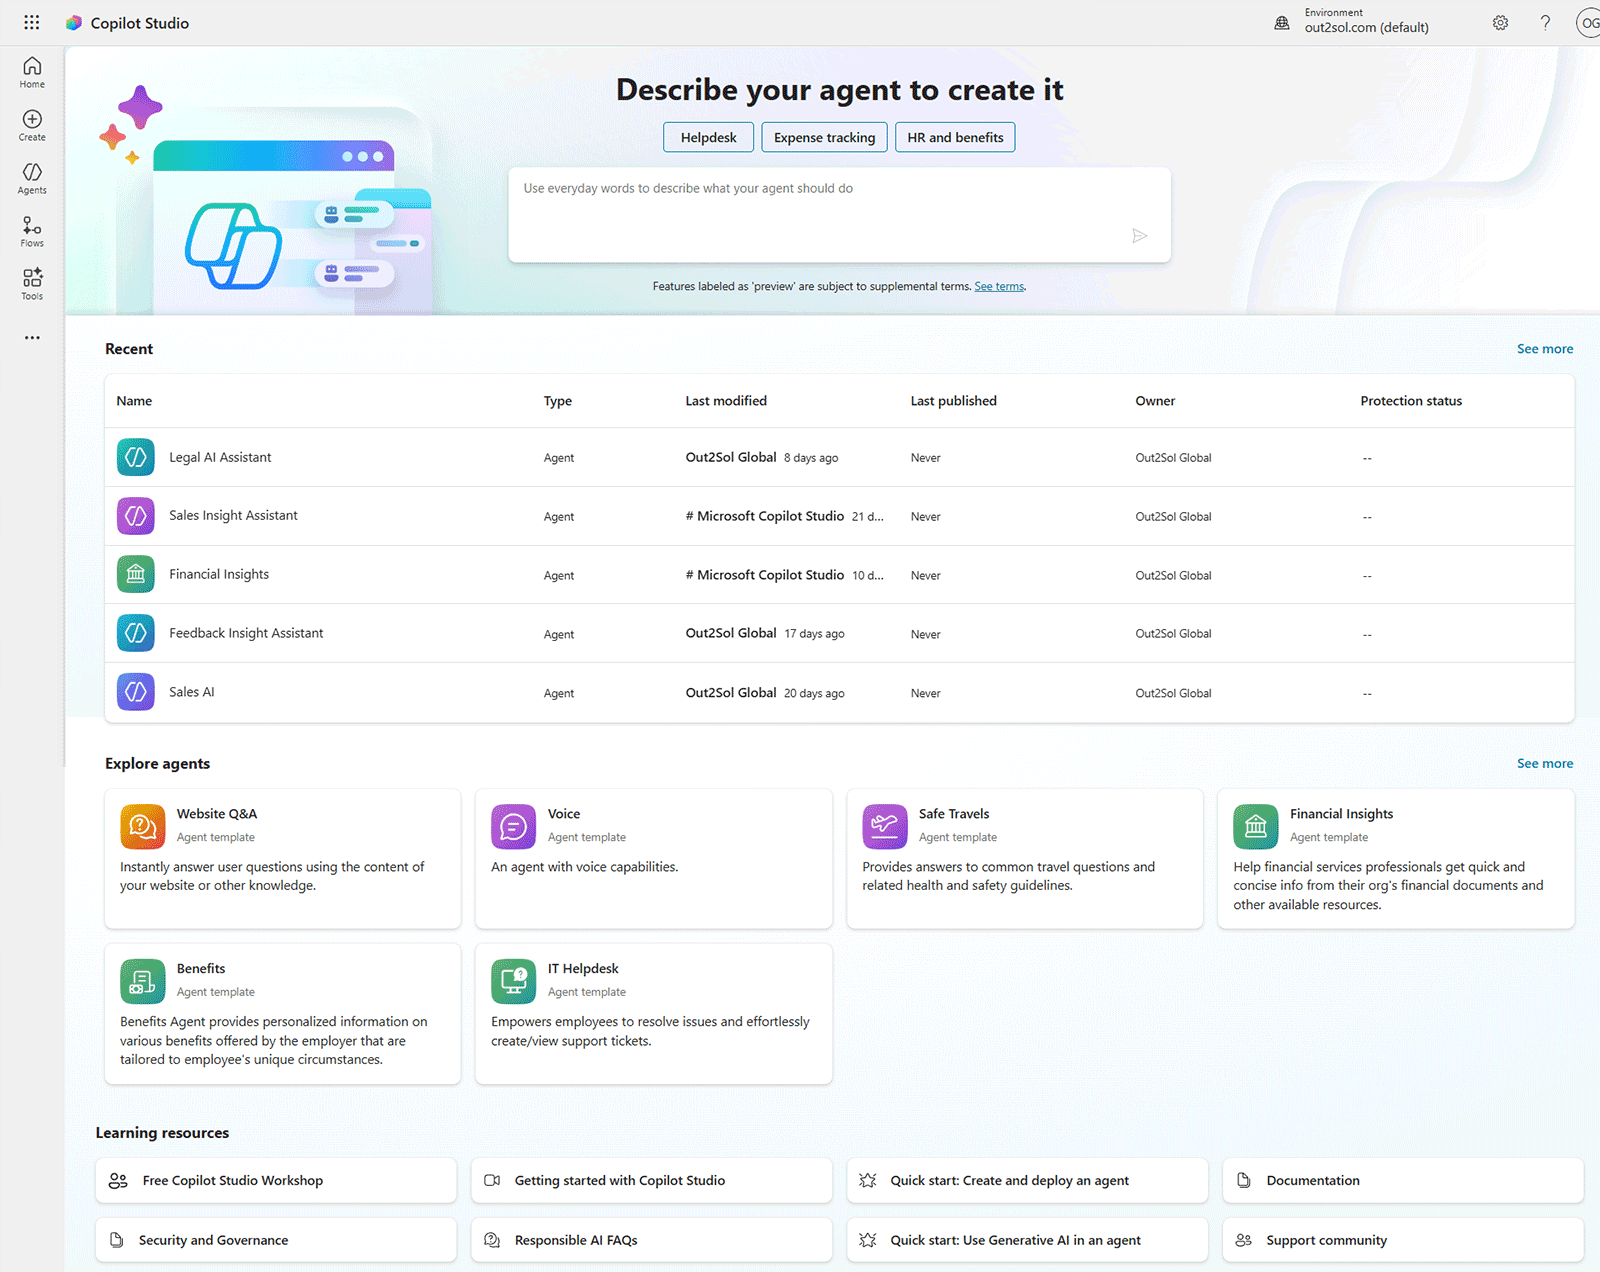Expand See more under Explore agents
The image size is (1600, 1272).
coord(1544,763)
